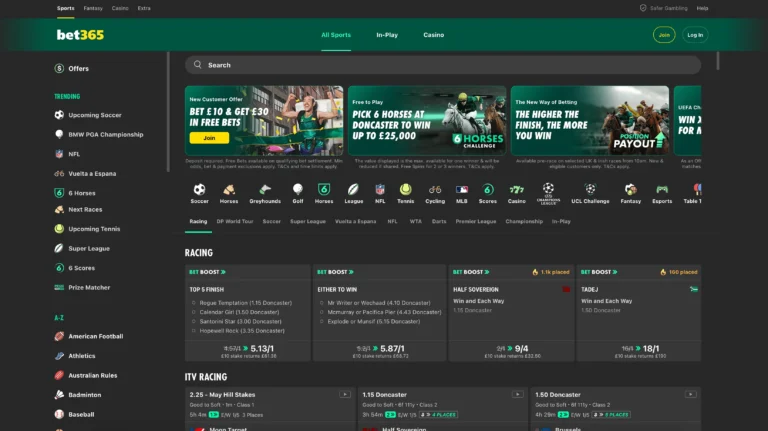This screenshot has height=431, width=768.
Task: Play the 1.15 Doncaster race stream
Action: (x=516, y=394)
